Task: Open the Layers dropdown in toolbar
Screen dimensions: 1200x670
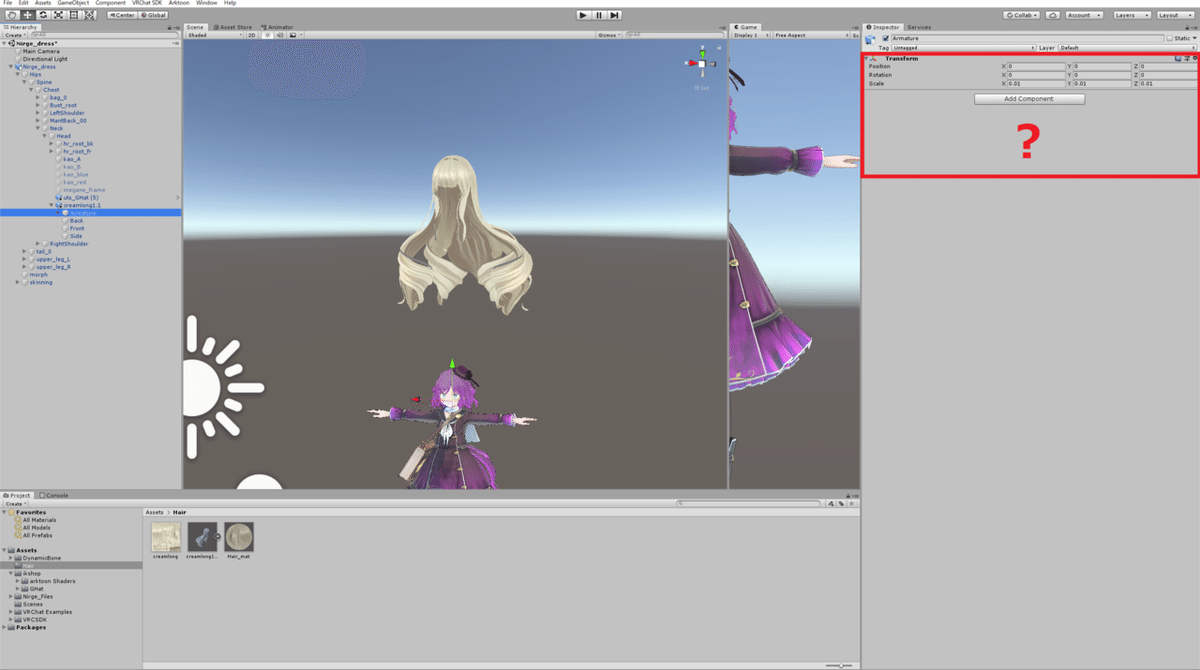Action: (1131, 15)
